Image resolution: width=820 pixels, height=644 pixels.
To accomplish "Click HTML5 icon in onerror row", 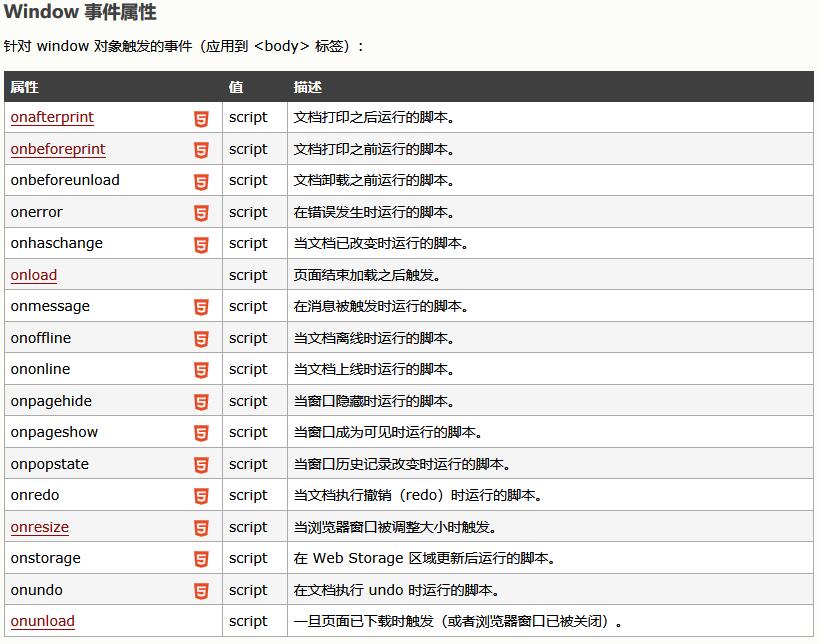I will click(x=201, y=213).
